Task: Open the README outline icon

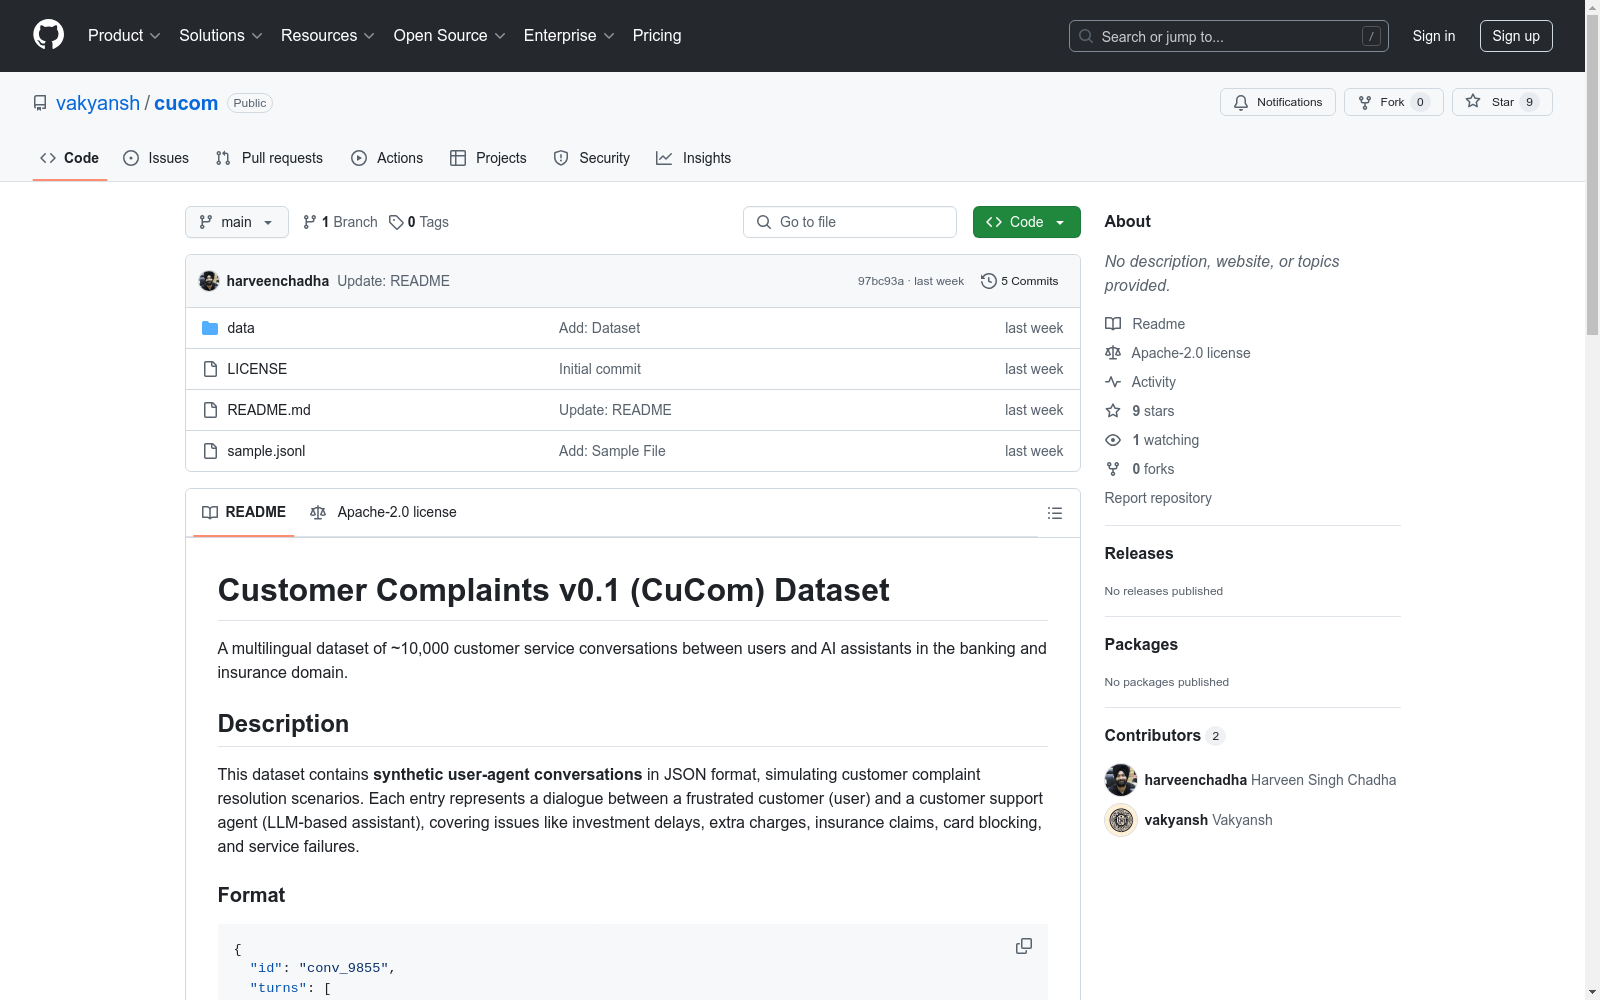Action: click(x=1055, y=513)
